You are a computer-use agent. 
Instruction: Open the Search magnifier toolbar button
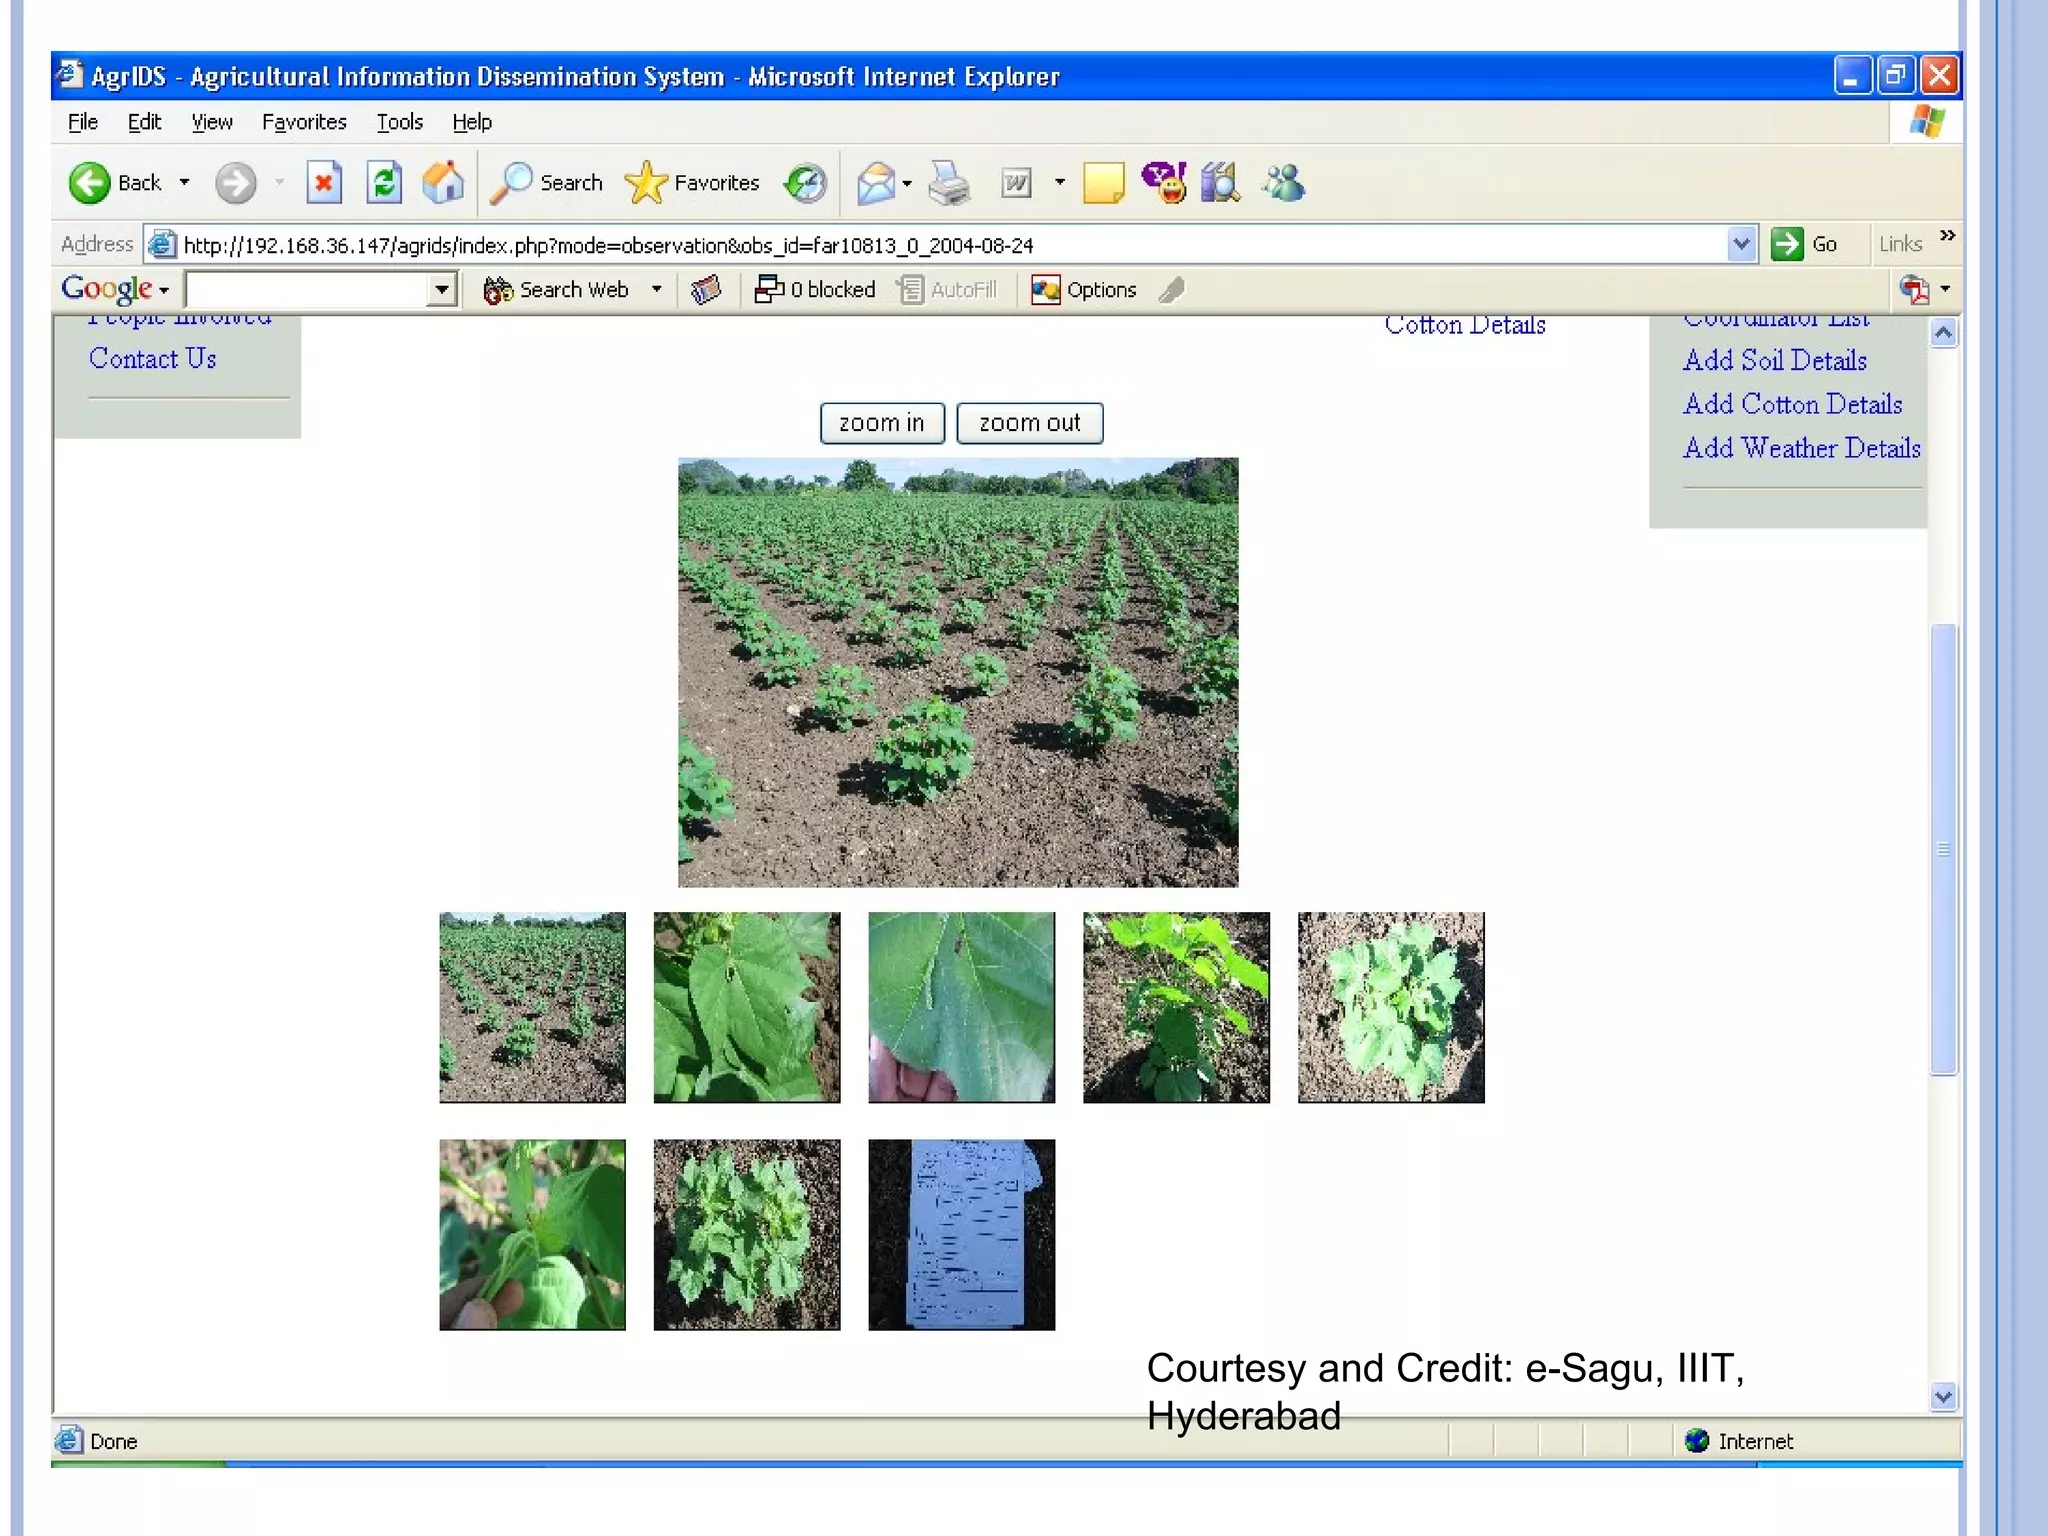(x=548, y=183)
